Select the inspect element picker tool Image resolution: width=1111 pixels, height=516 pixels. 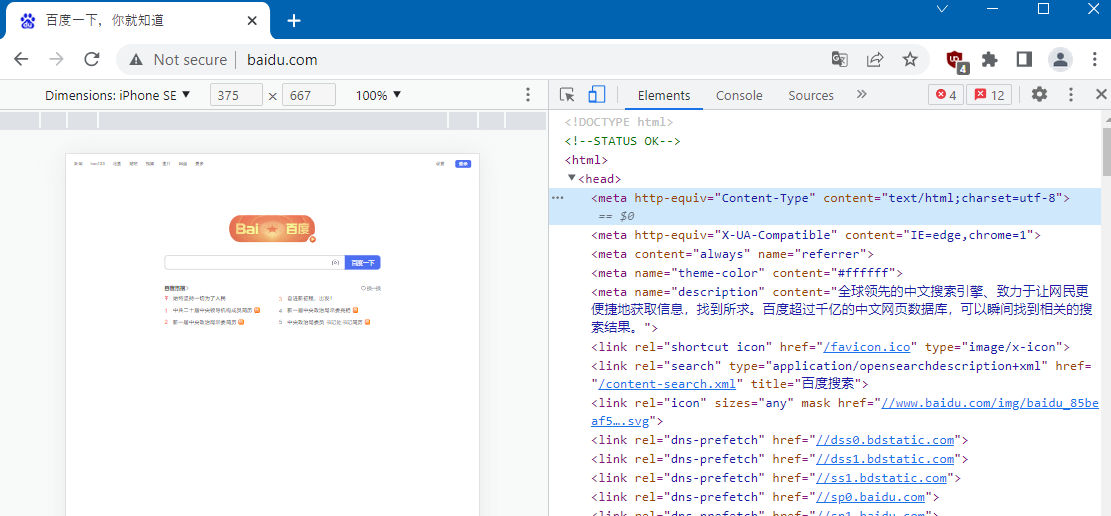[x=567, y=95]
